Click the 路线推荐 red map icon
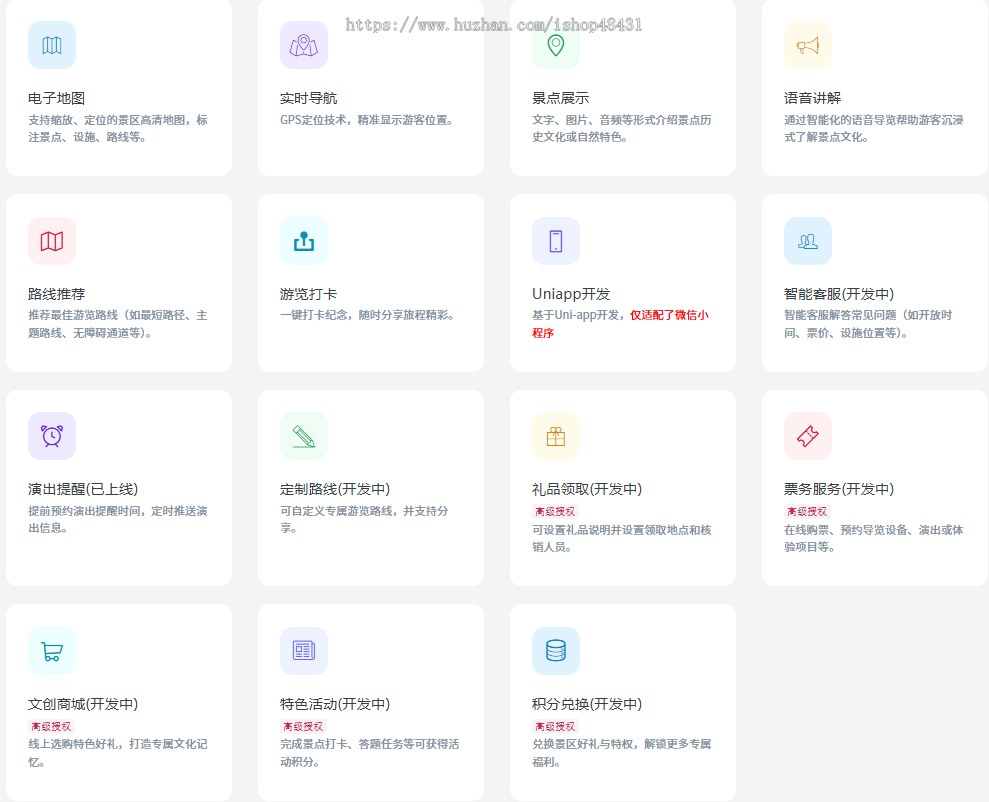 (52, 241)
